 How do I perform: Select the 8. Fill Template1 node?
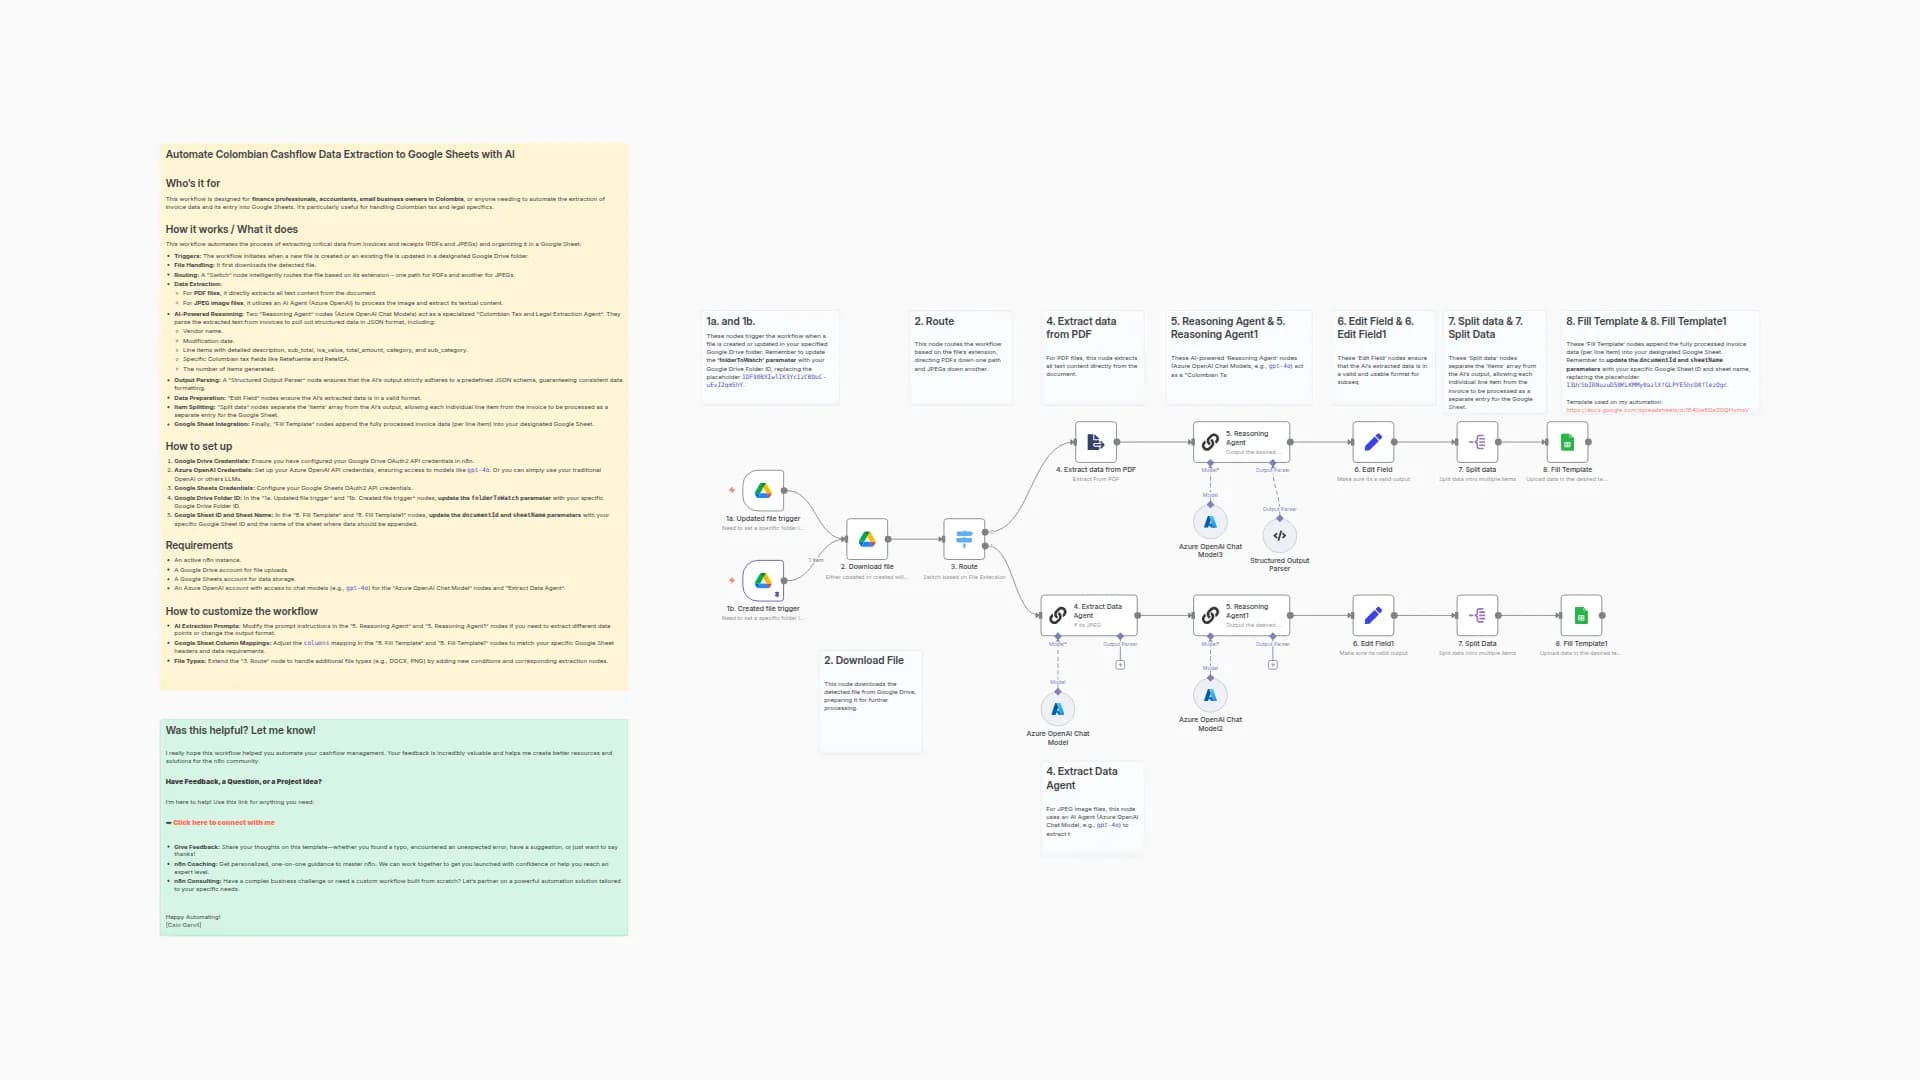1581,614
